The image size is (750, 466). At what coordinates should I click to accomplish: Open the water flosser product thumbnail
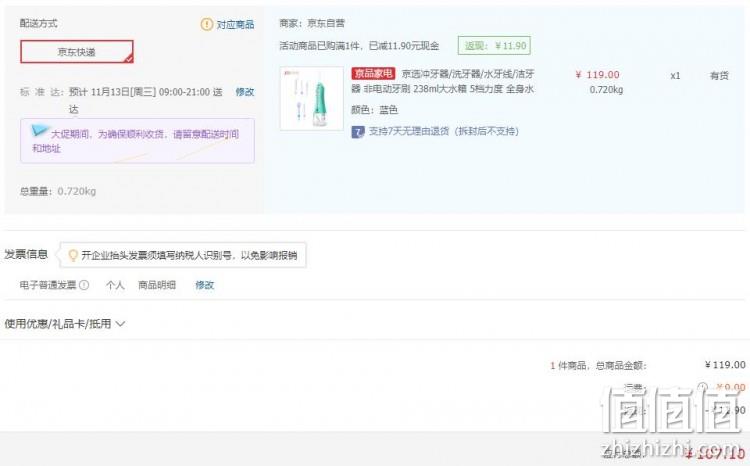pos(311,99)
